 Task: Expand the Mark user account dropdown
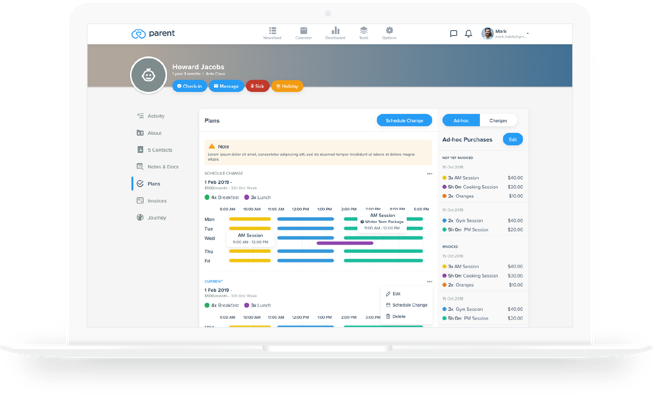coord(527,33)
